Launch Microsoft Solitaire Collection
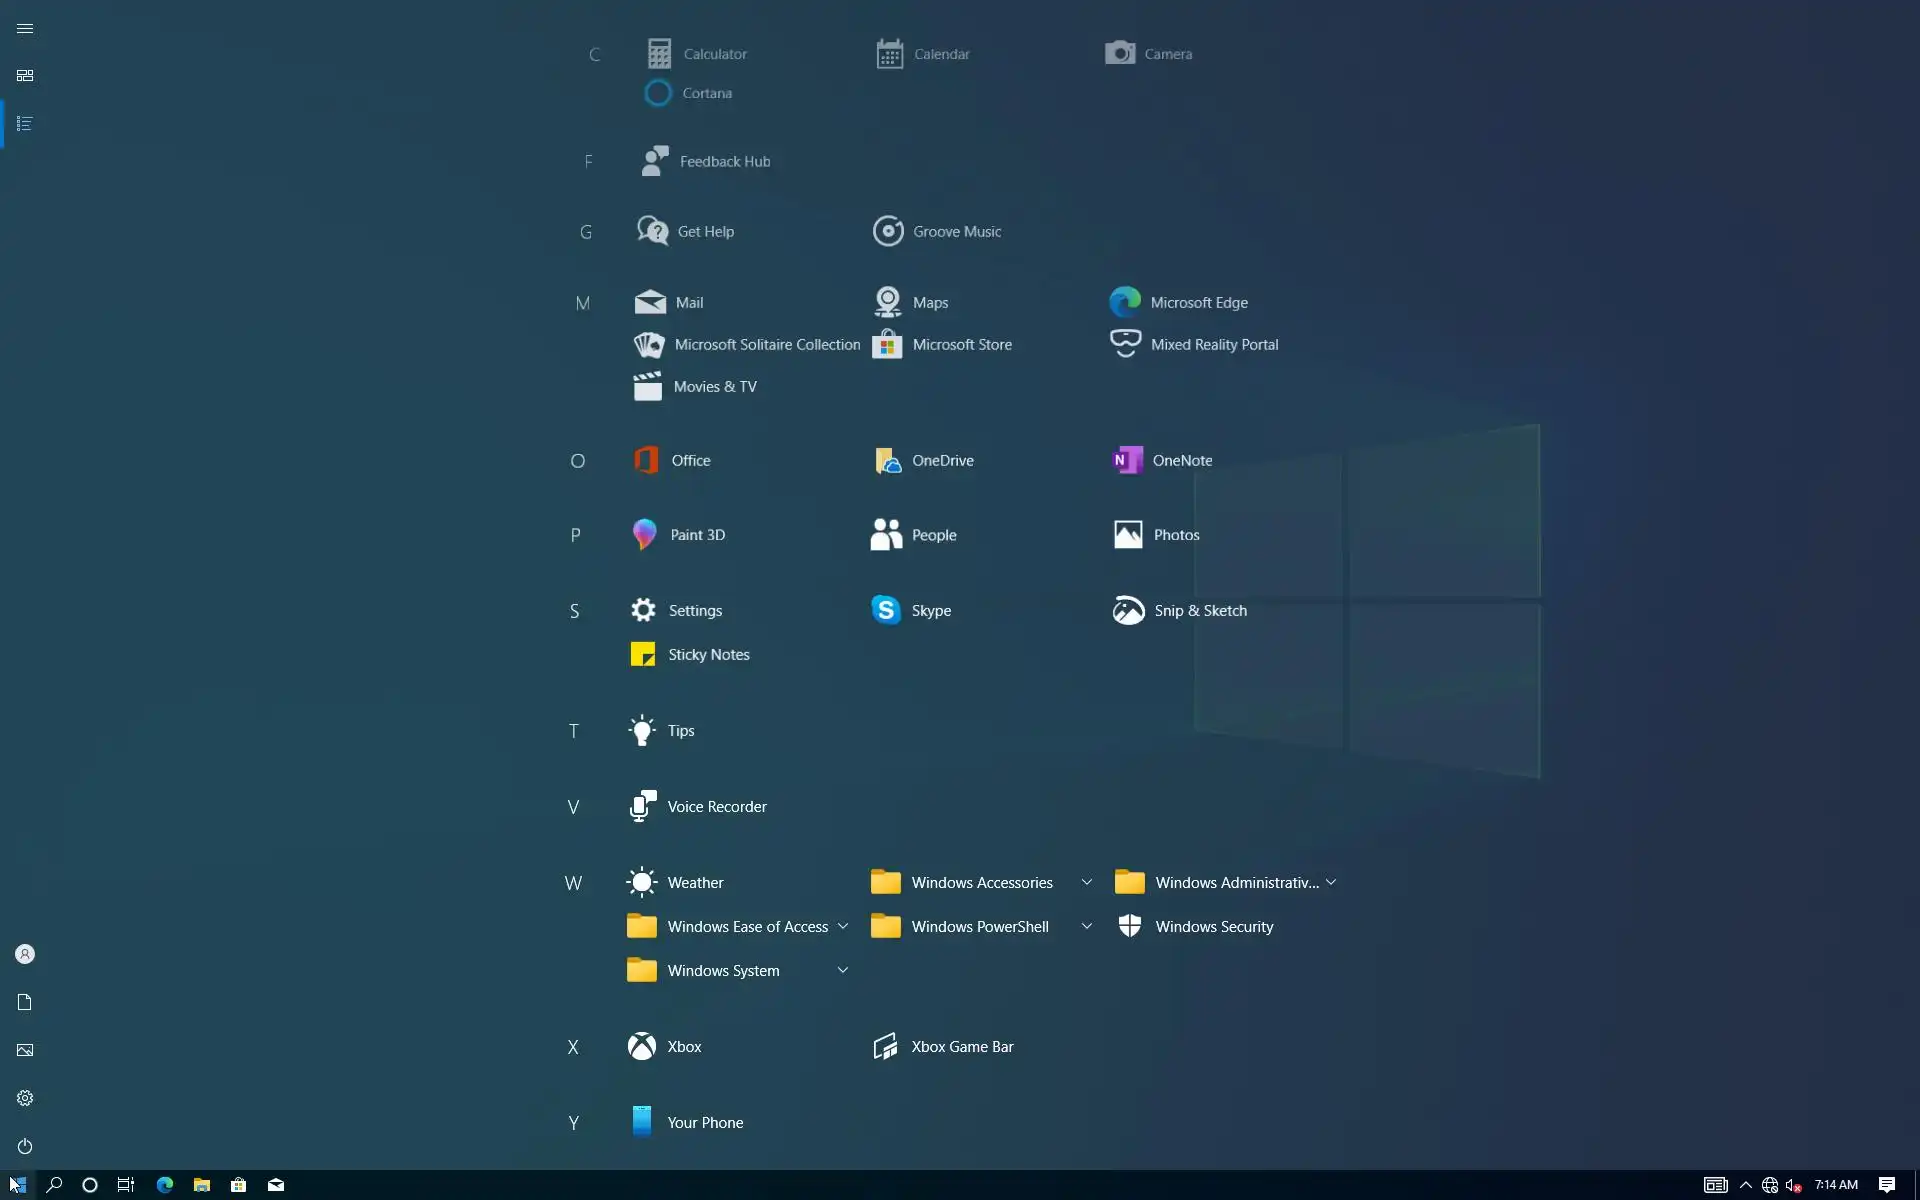 [766, 345]
